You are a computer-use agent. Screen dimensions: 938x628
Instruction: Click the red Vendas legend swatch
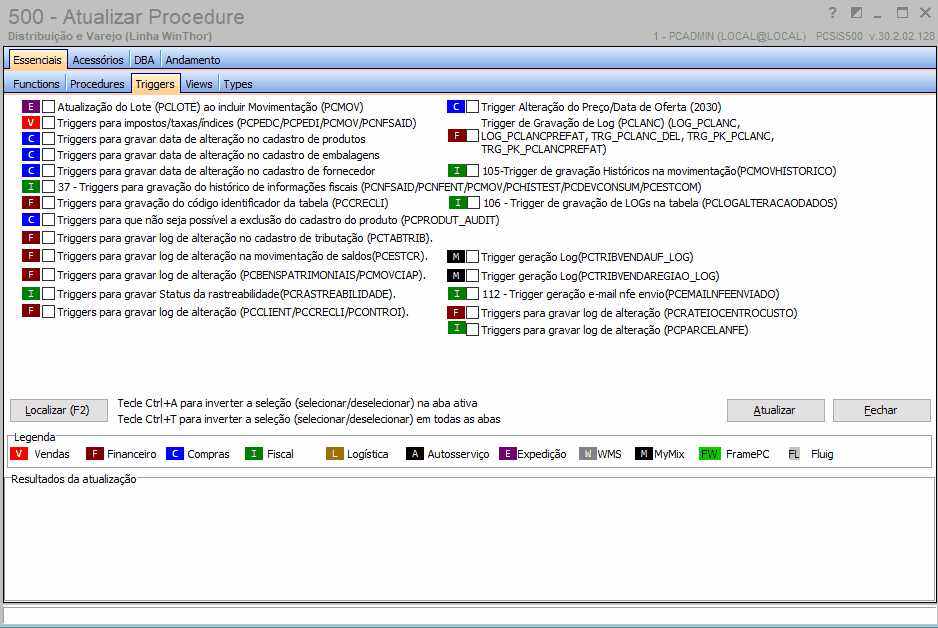[19, 454]
